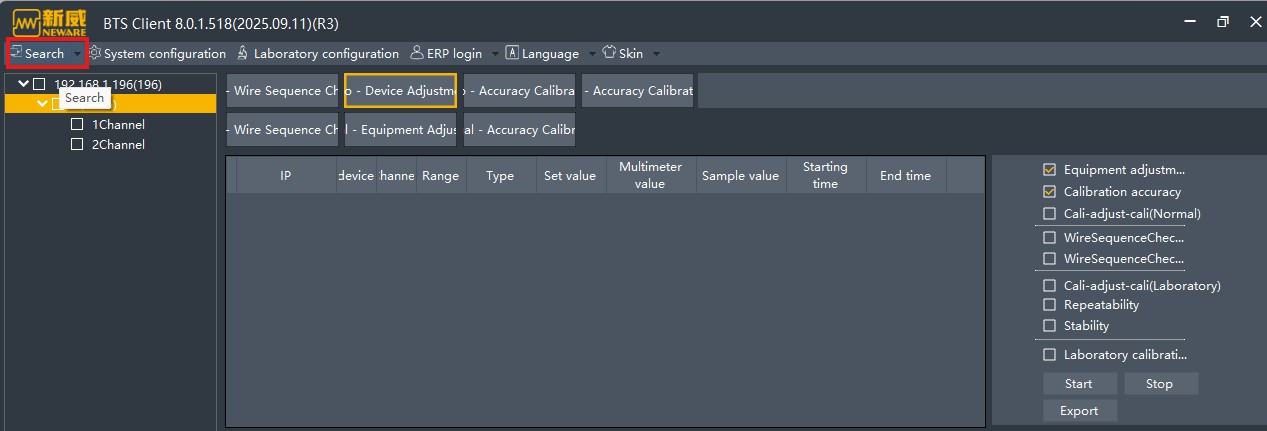The width and height of the screenshot is (1267, 431).
Task: Toggle the Equipment adjustment checkbox
Action: point(1049,170)
